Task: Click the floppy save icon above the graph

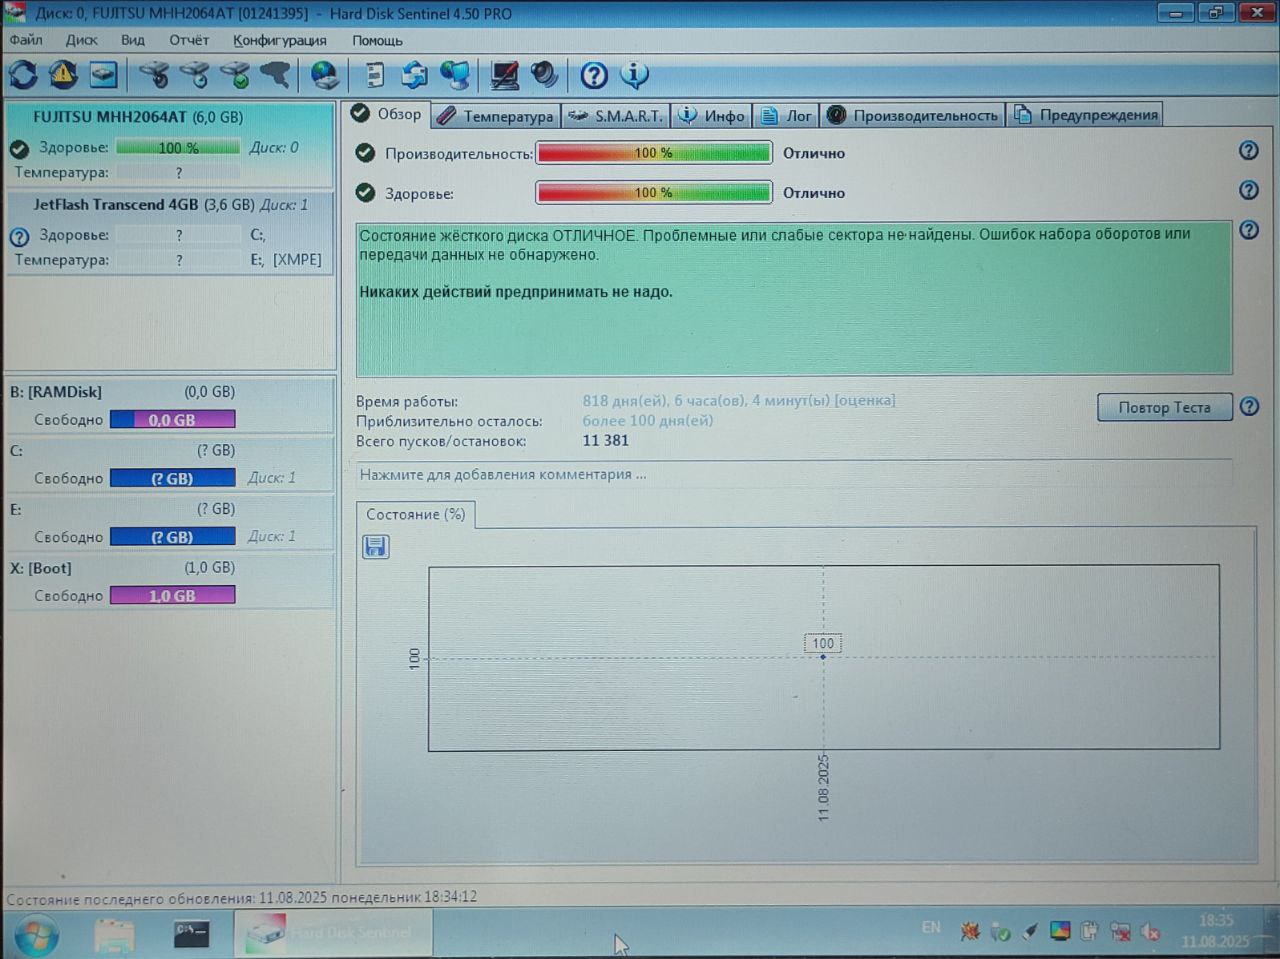Action: pos(376,546)
